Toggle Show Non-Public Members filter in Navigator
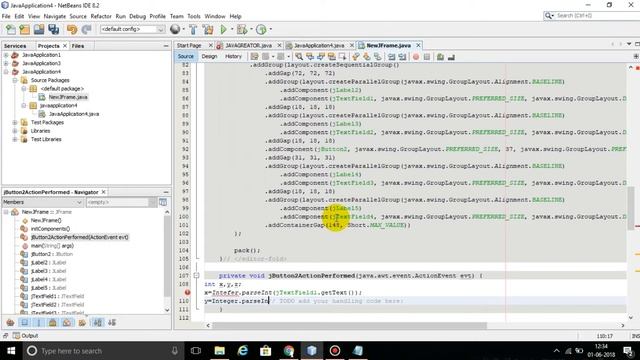The height and width of the screenshot is (360, 640). (53, 322)
